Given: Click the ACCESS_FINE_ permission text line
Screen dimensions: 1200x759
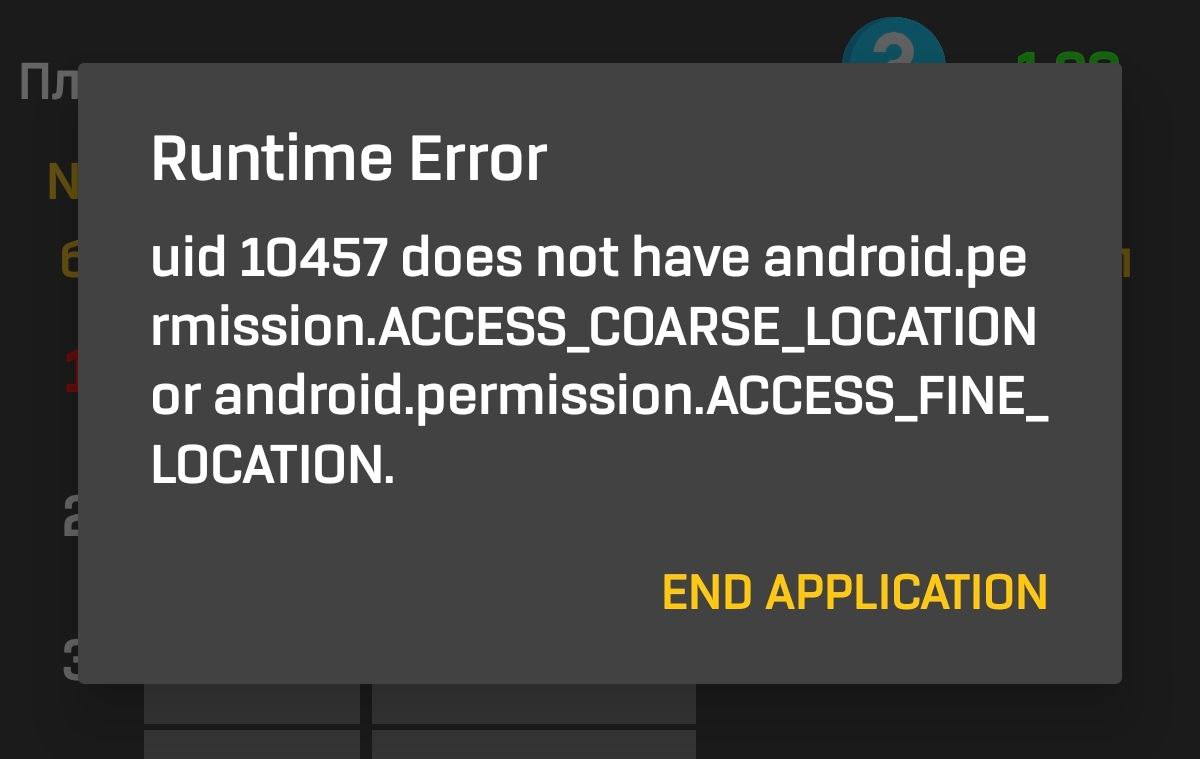Looking at the screenshot, I should [x=600, y=398].
